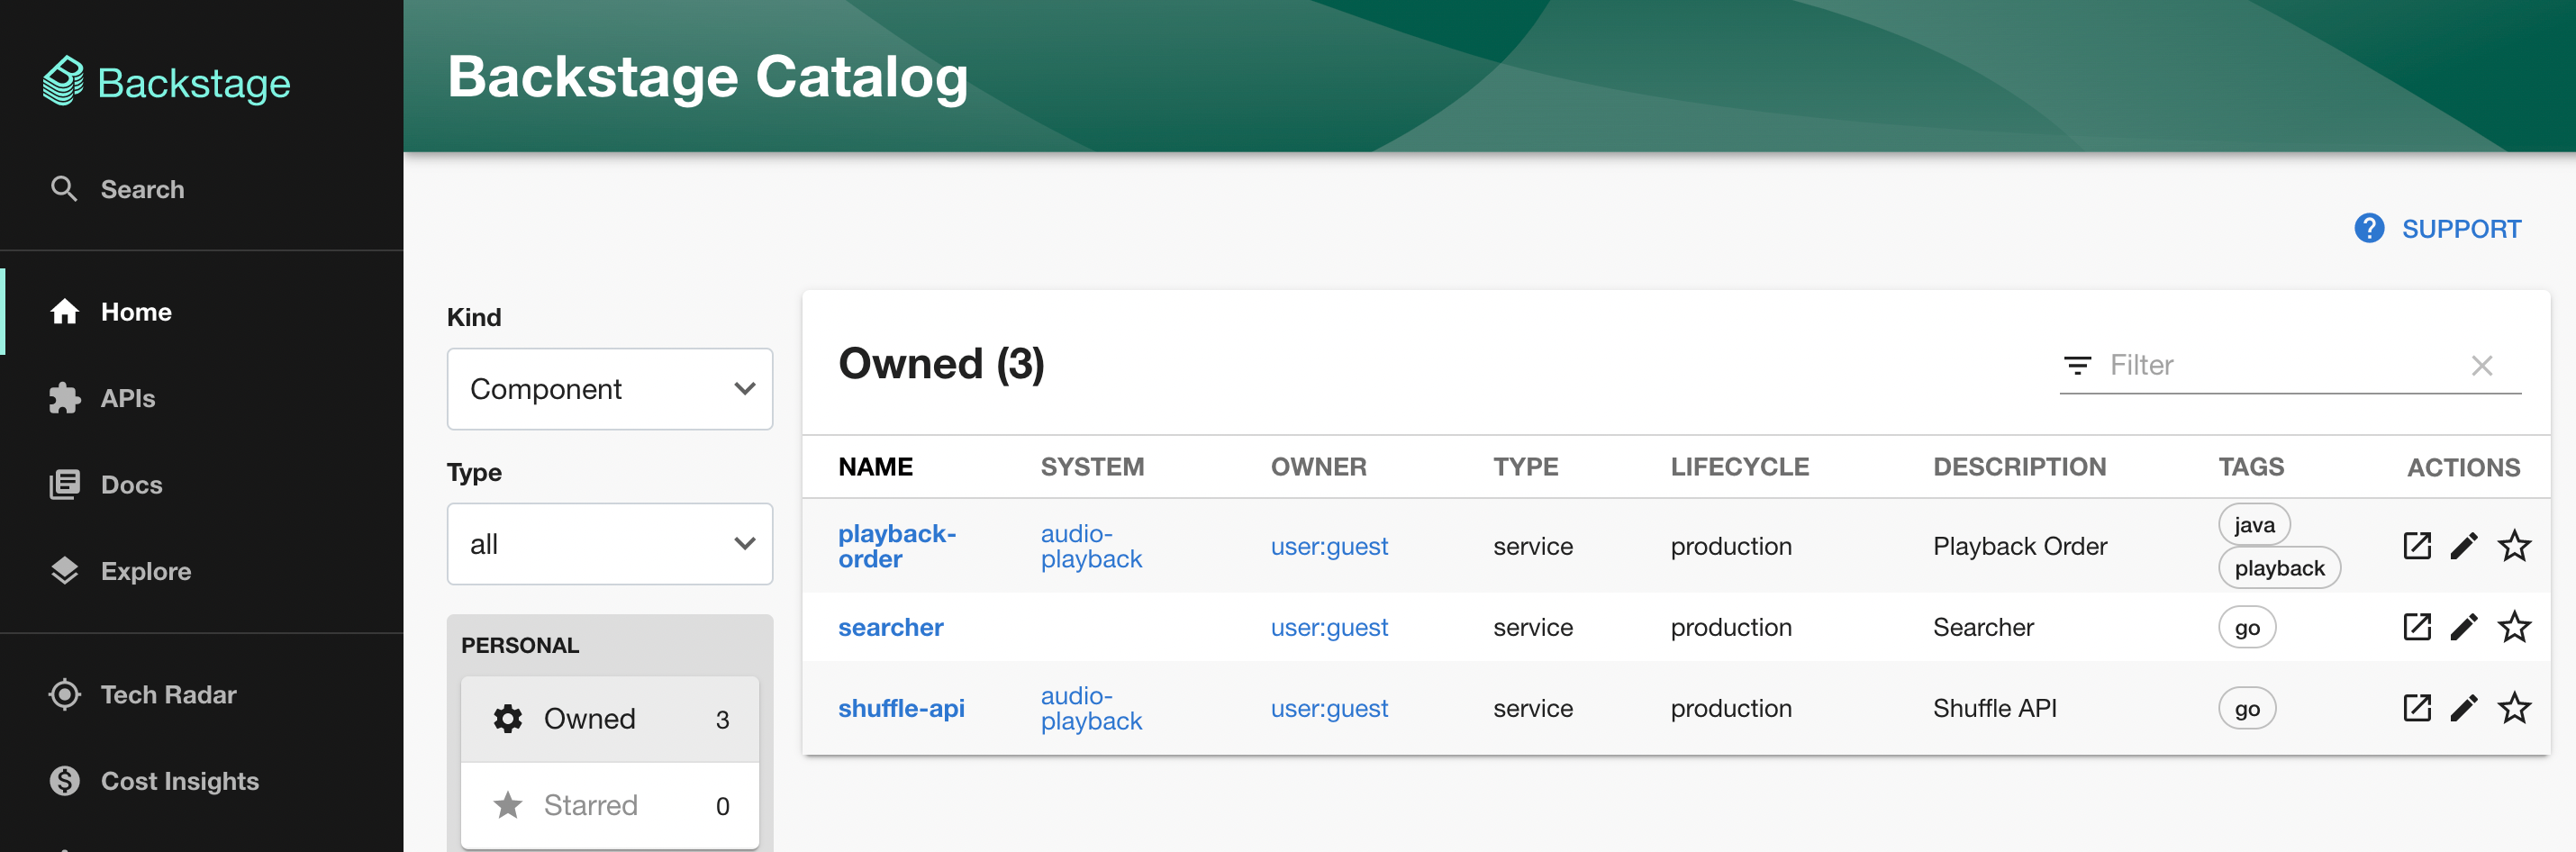Open the APIs section in the sidebar
Screen dimensions: 2576x852
coord(126,398)
